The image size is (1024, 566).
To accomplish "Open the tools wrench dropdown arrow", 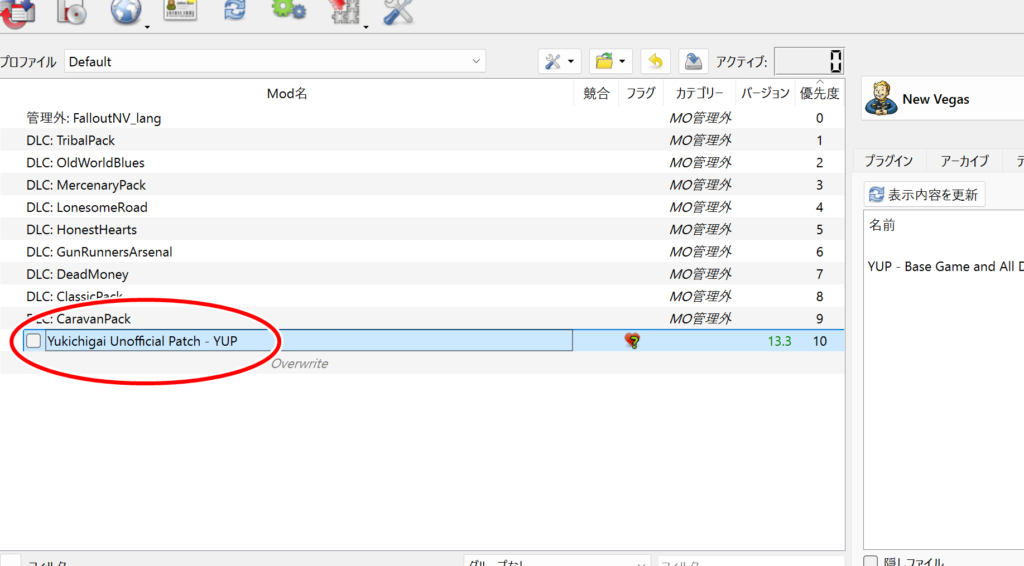I will click(x=571, y=62).
